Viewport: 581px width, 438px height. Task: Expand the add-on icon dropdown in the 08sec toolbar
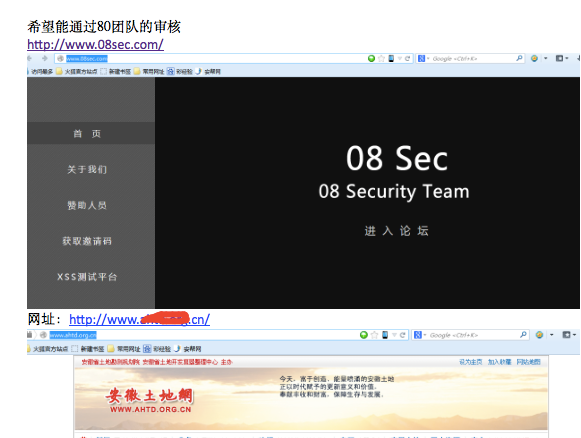coord(545,58)
